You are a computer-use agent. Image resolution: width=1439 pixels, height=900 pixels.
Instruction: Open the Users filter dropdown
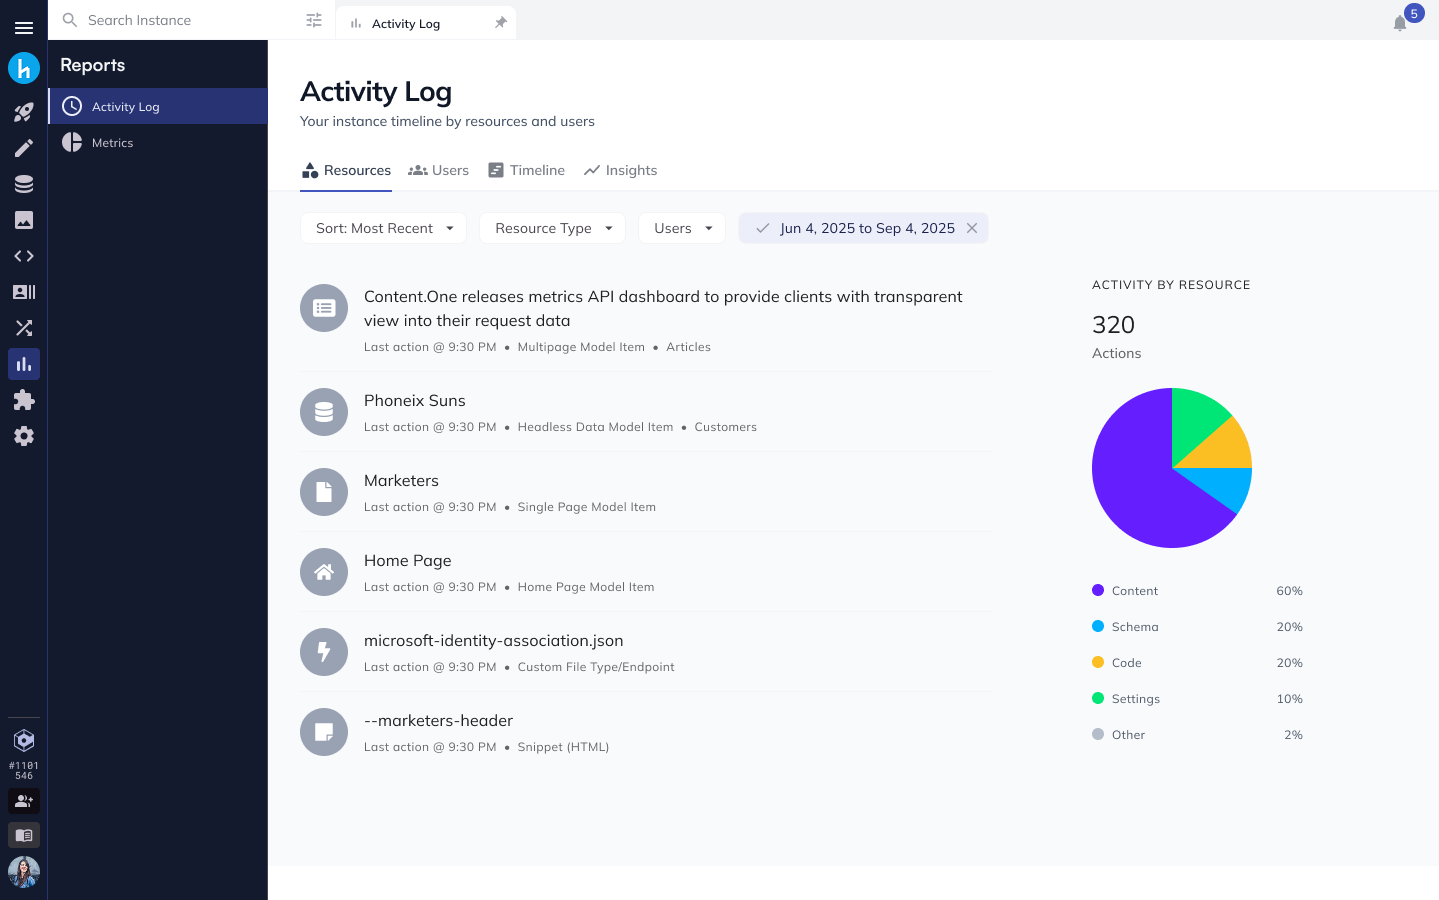[x=681, y=228]
